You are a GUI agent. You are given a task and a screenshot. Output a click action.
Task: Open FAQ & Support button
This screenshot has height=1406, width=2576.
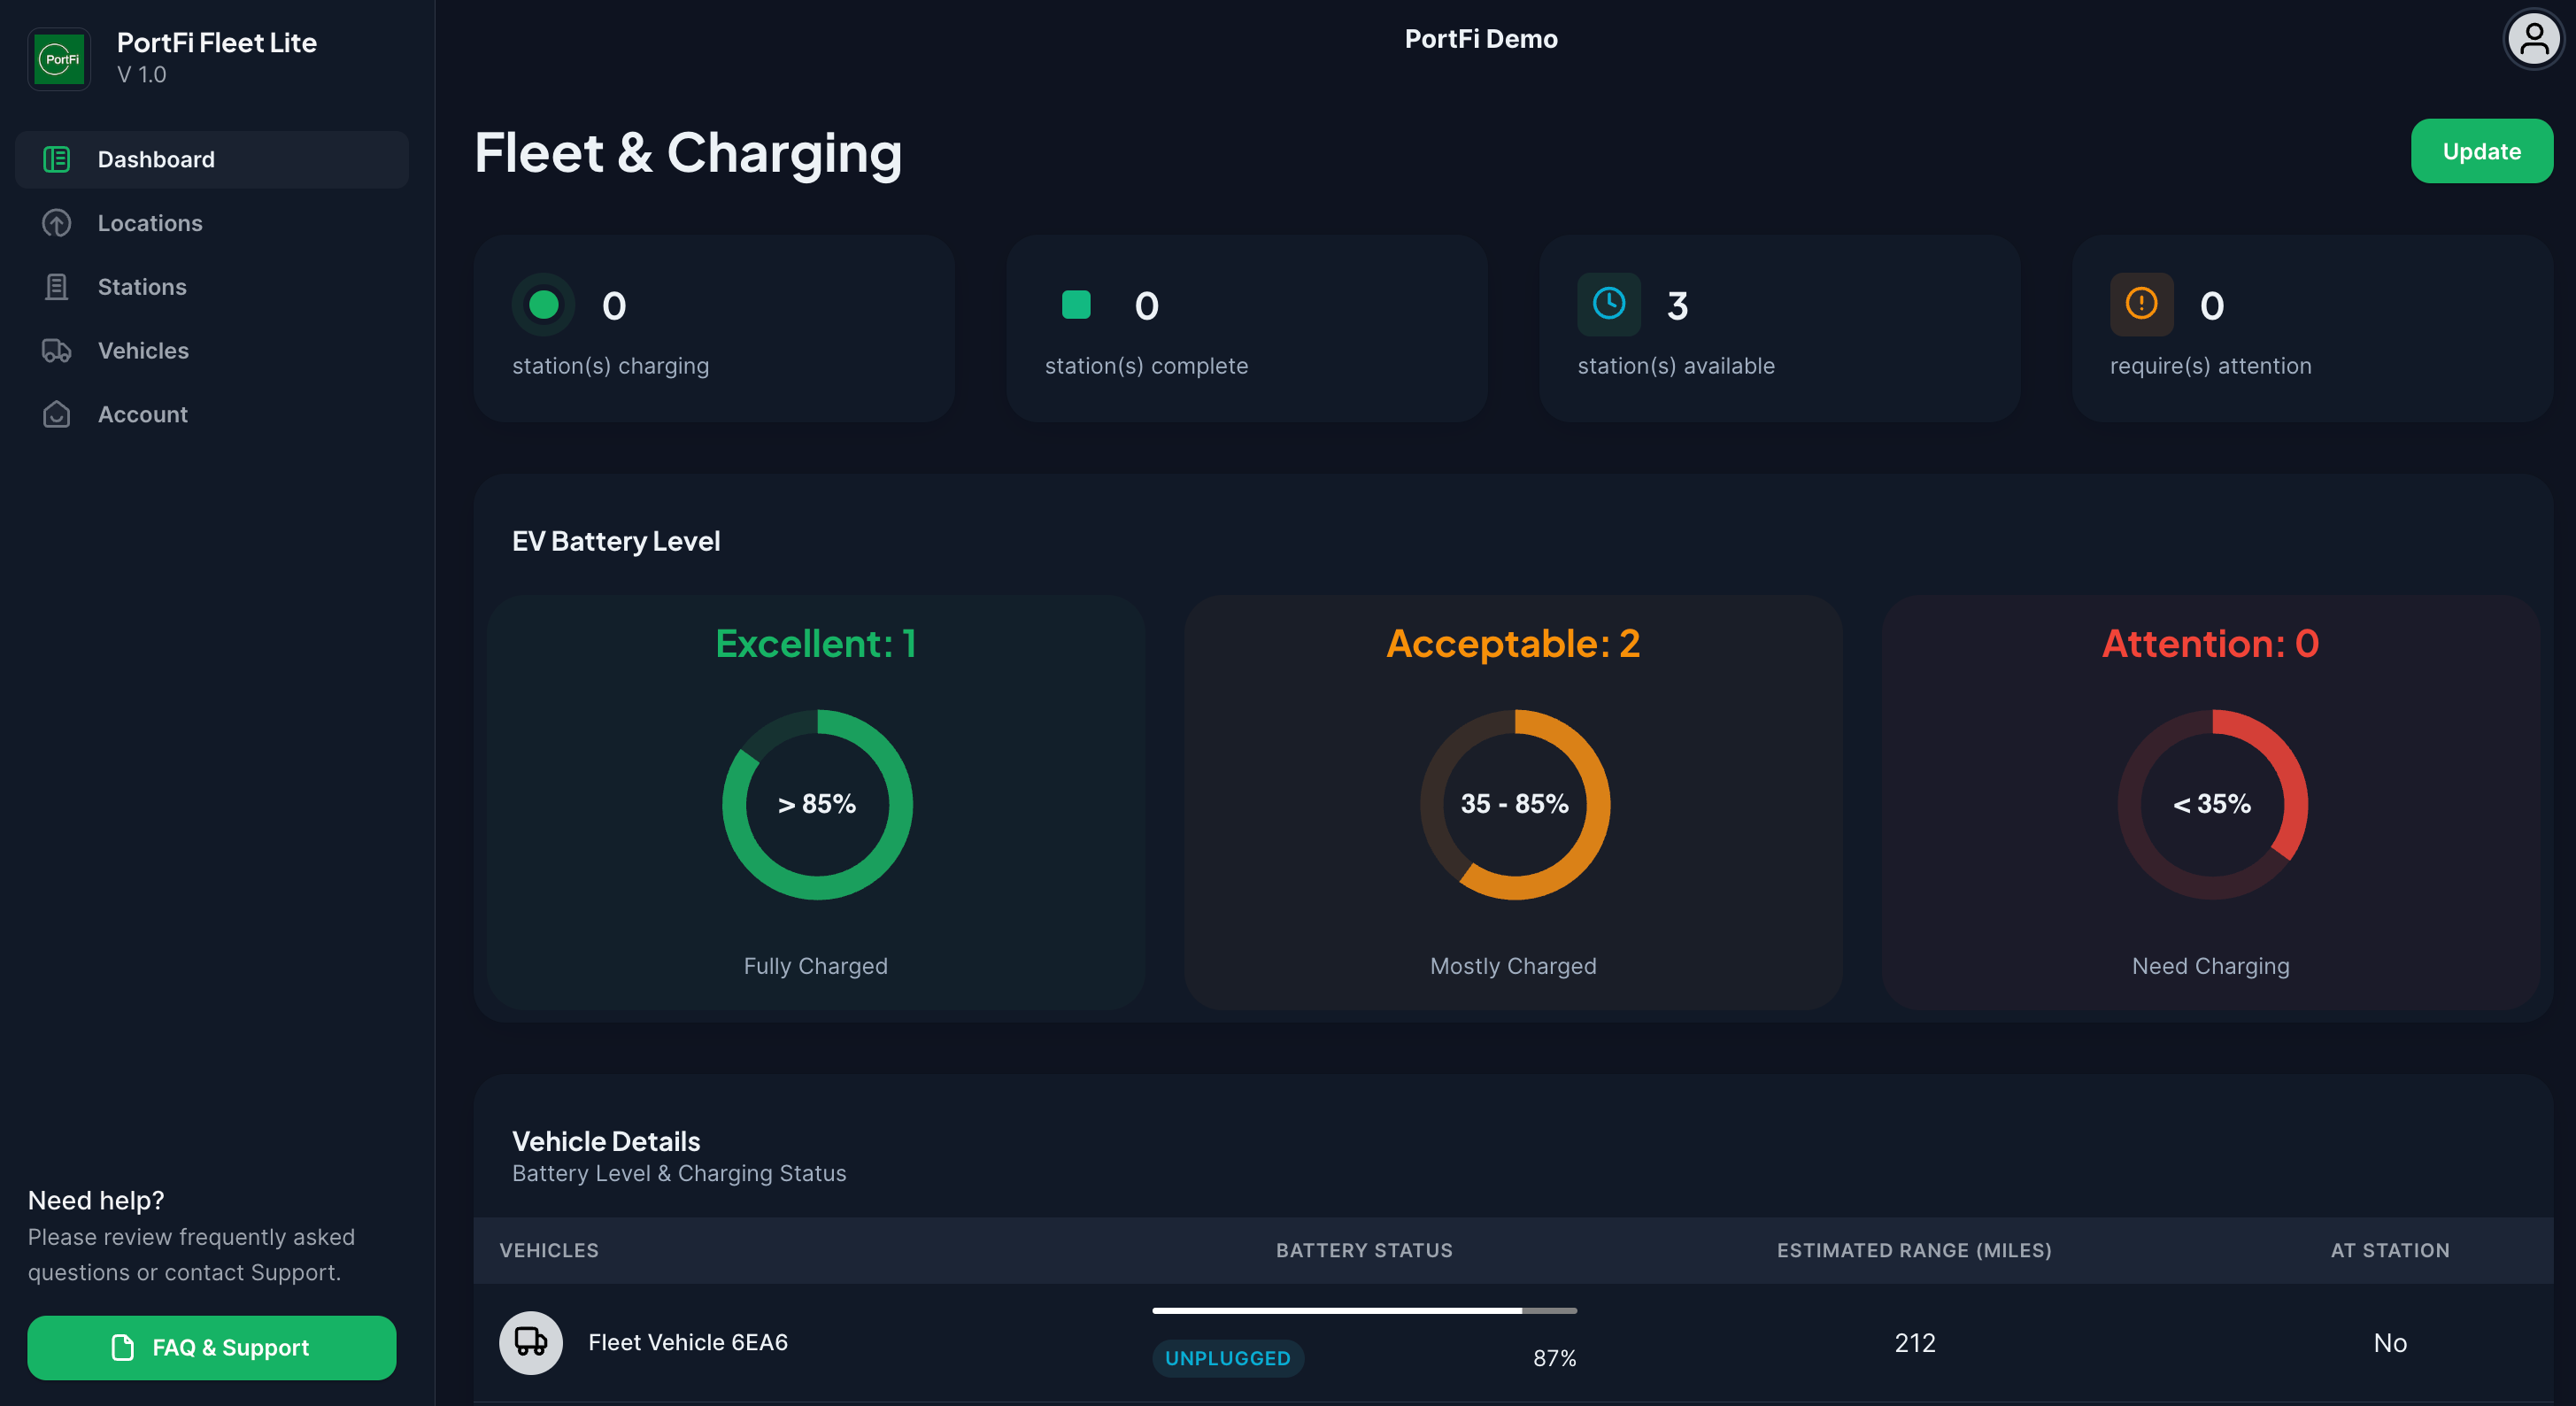212,1347
